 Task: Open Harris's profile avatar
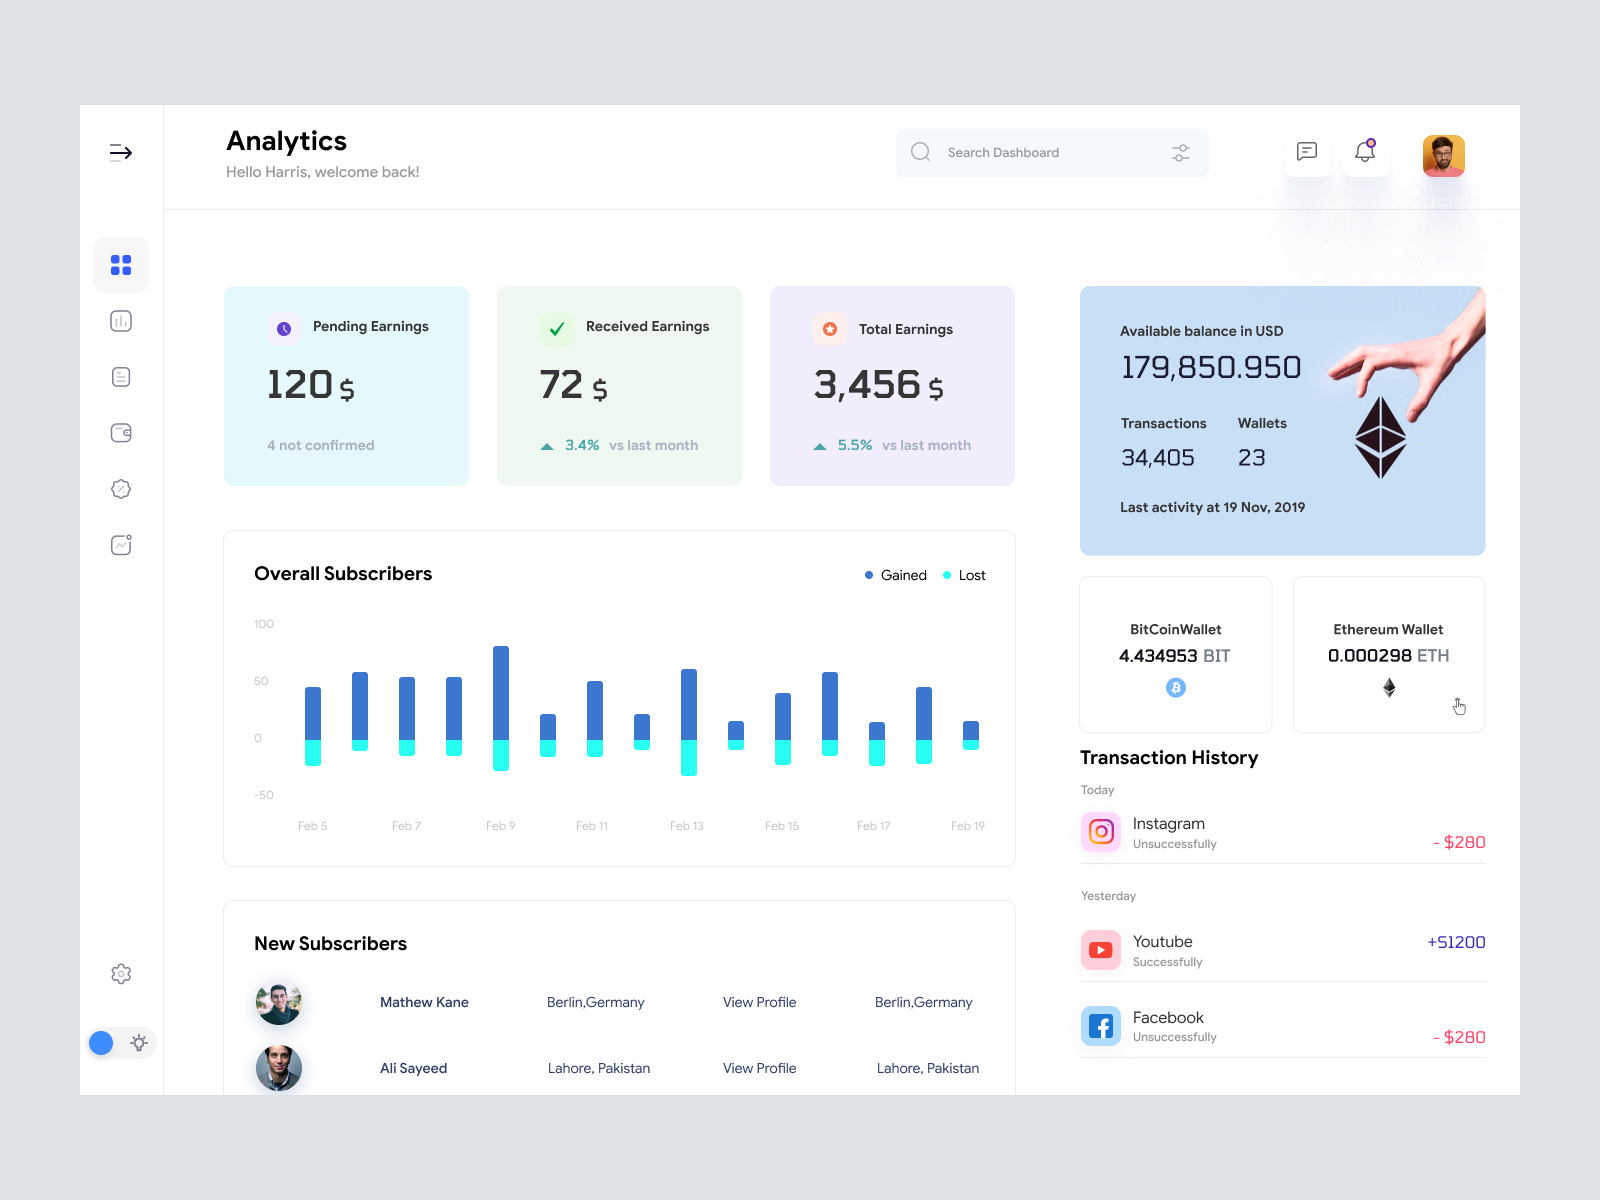click(x=1443, y=155)
